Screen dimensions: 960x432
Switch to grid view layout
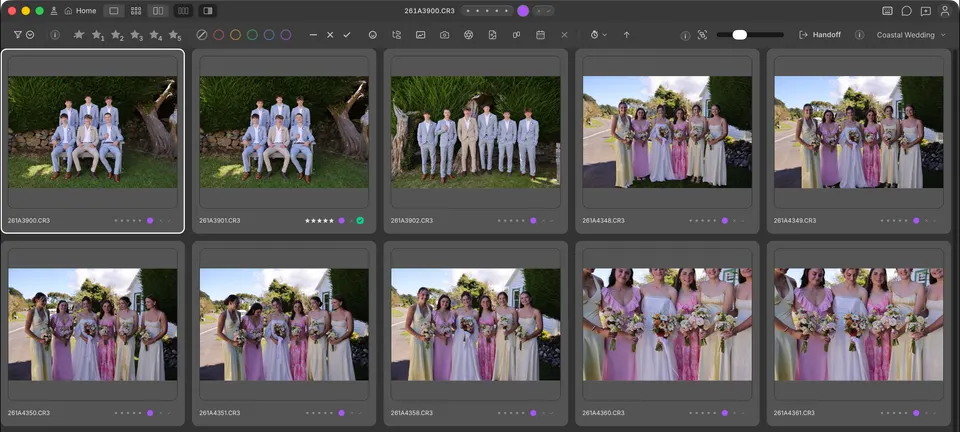point(136,10)
